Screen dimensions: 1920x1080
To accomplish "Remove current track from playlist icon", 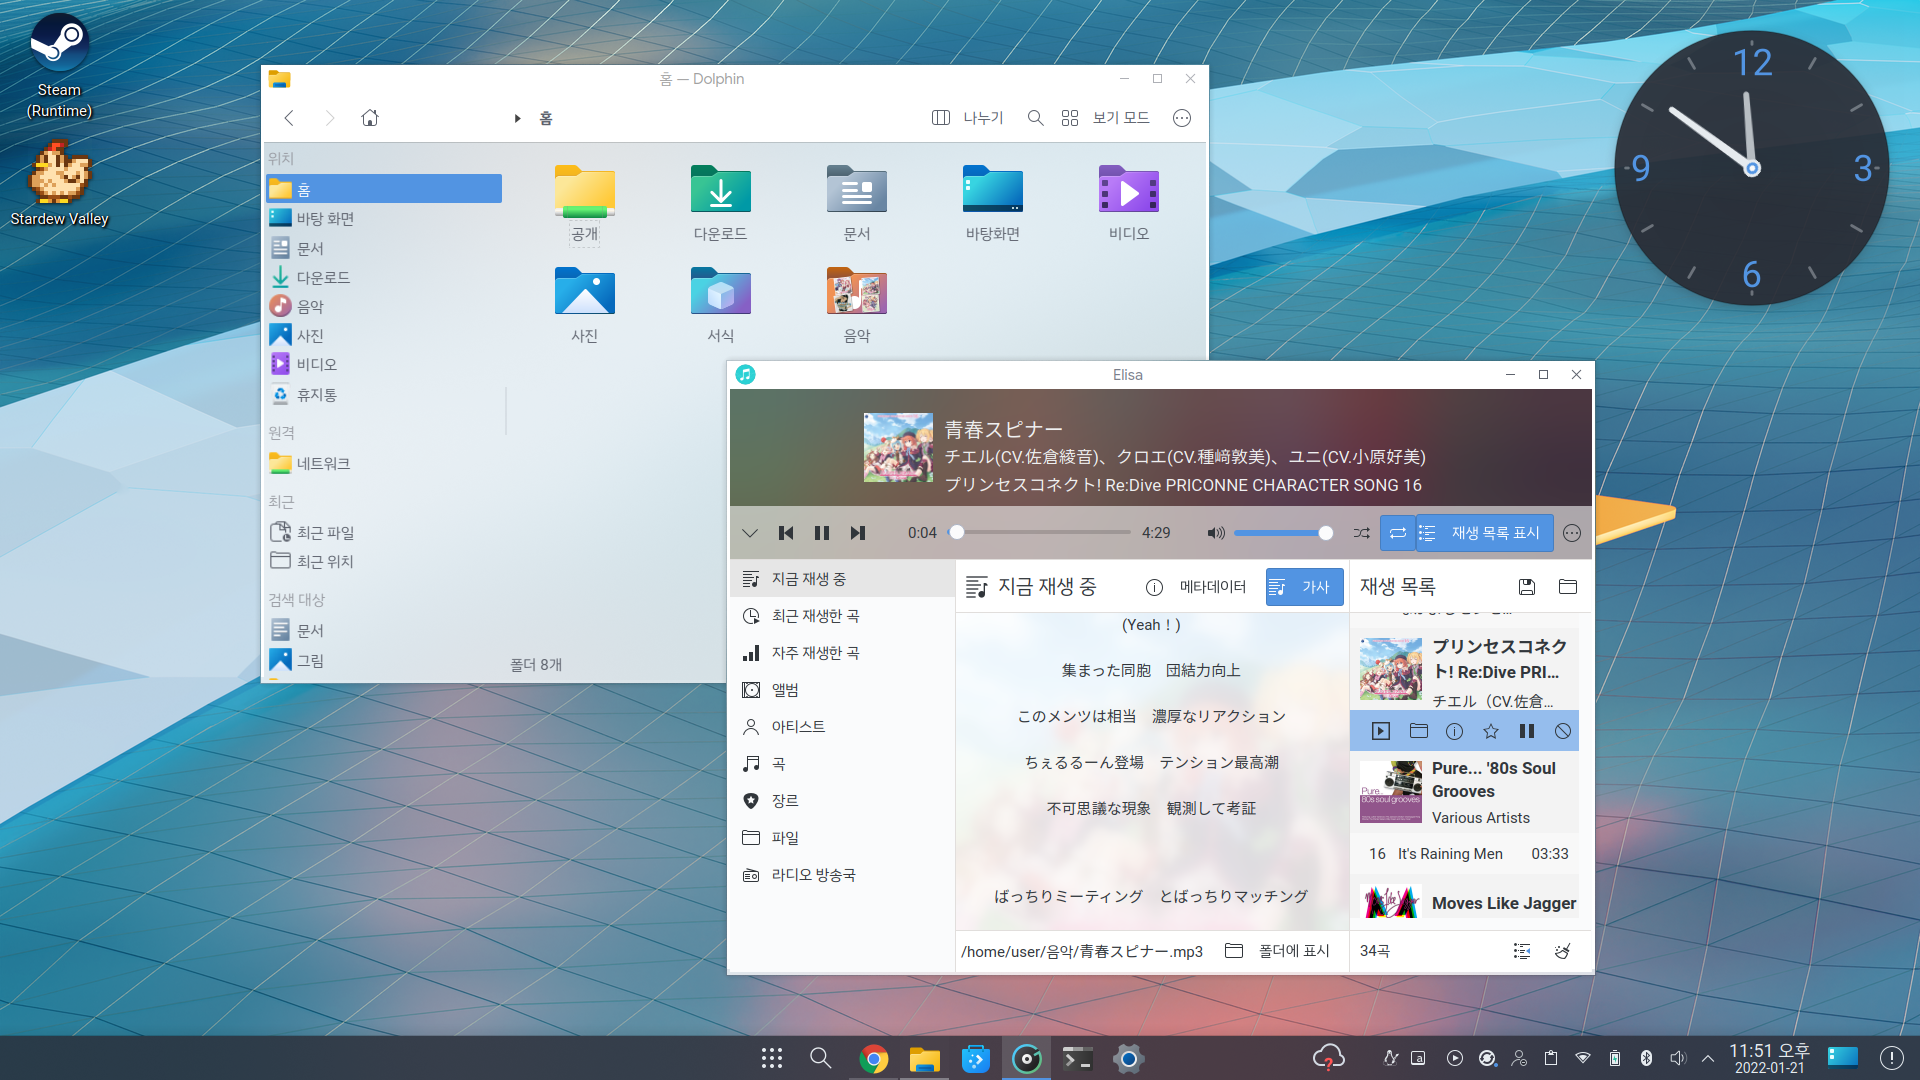I will tap(1563, 731).
